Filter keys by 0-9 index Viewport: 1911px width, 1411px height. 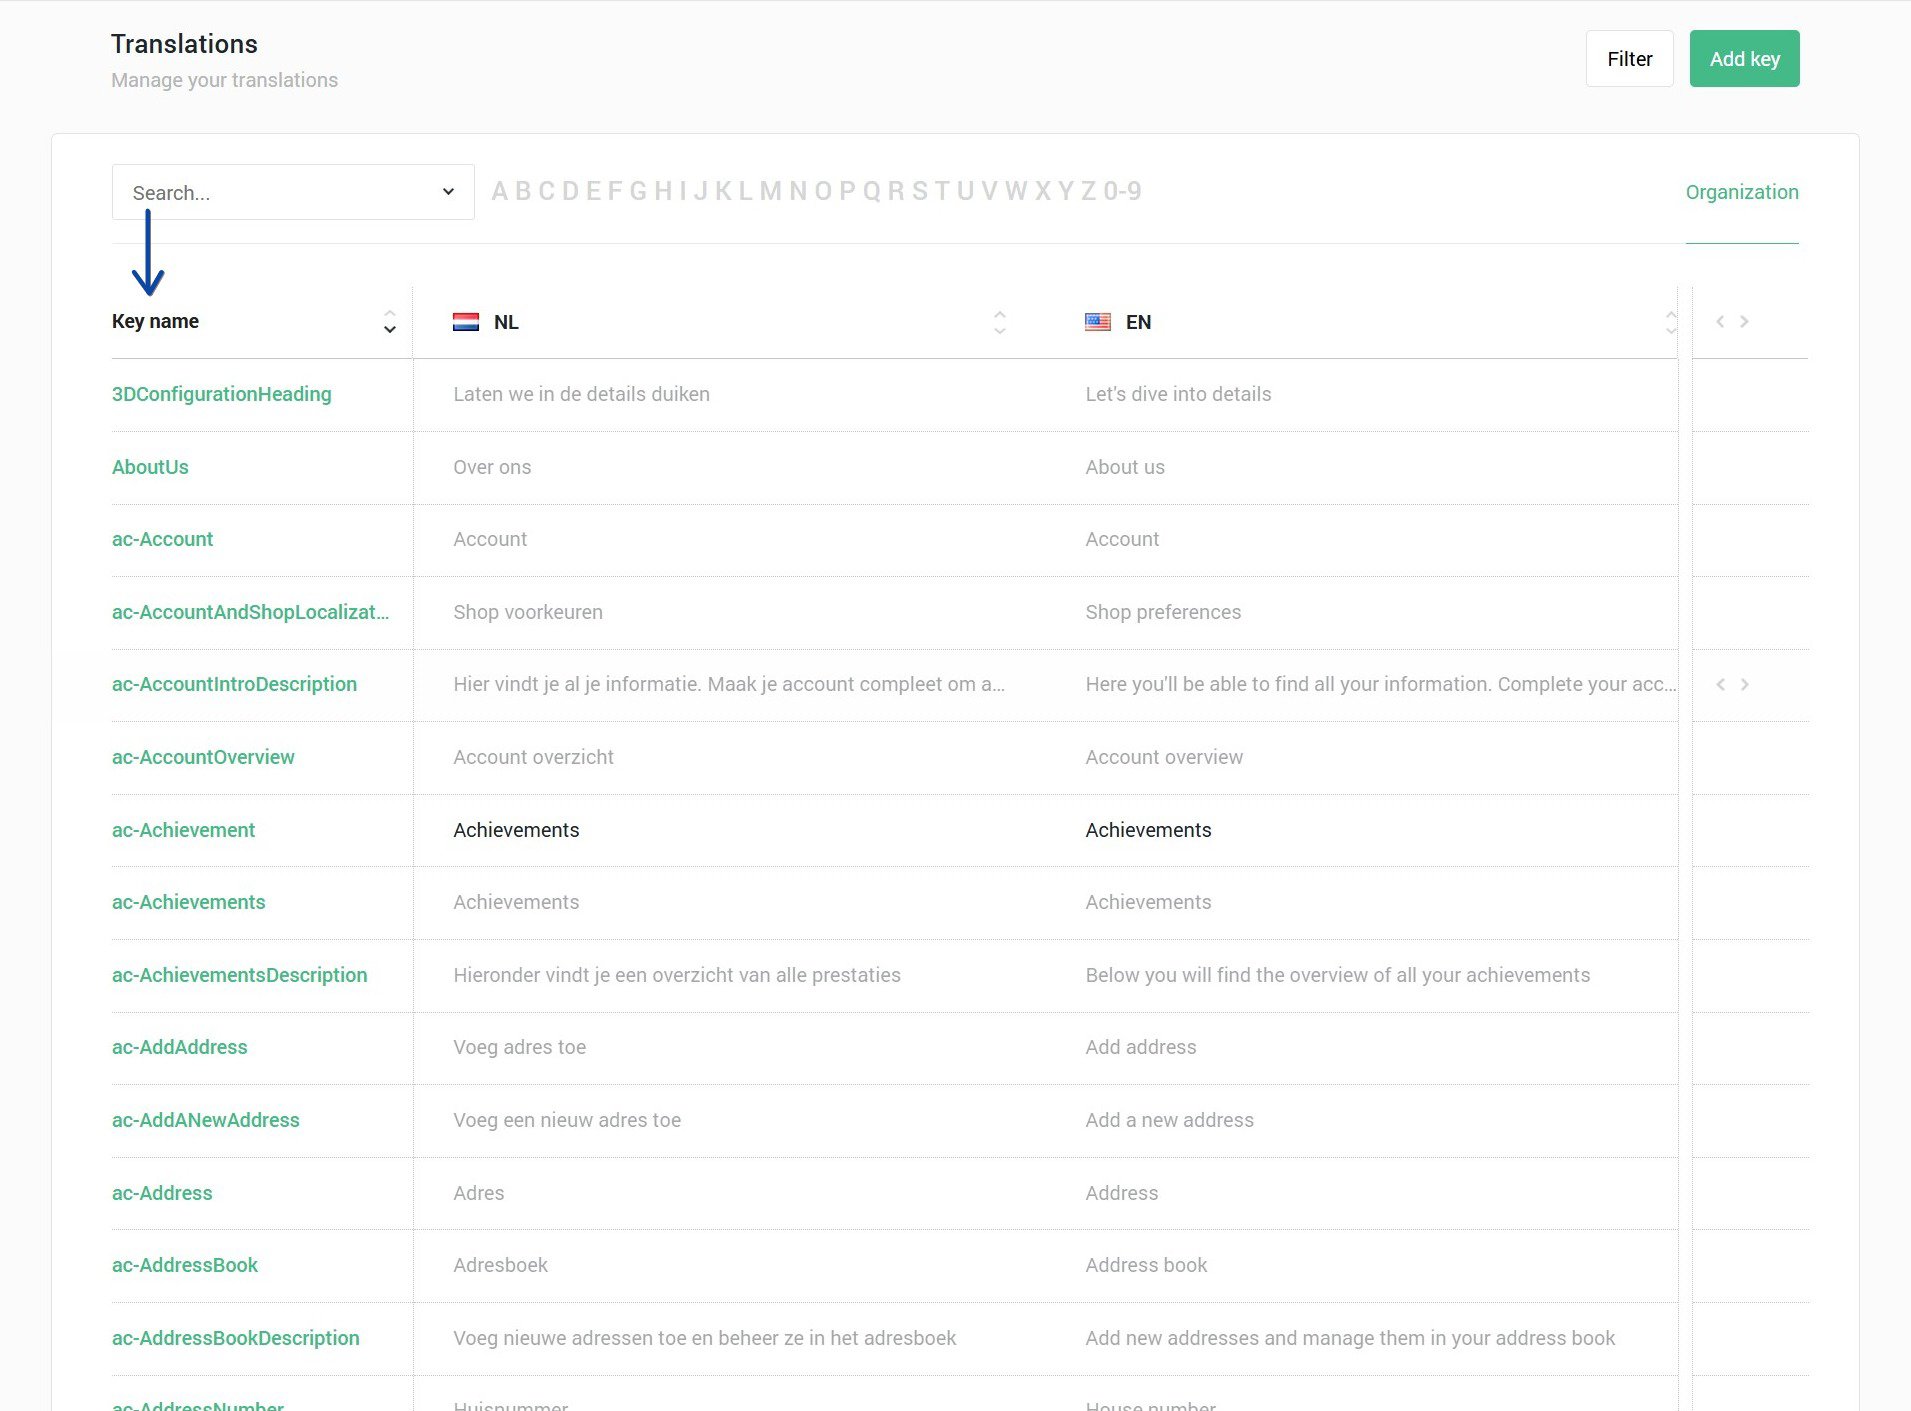1122,191
